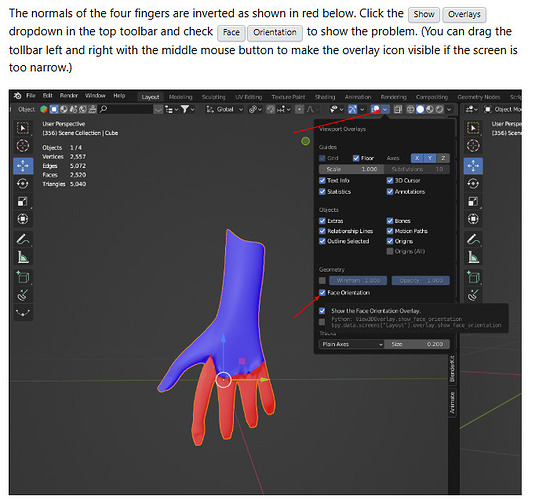Open the Plain Axes dropdown
Viewport: 539px width, 500px height.
(x=351, y=345)
